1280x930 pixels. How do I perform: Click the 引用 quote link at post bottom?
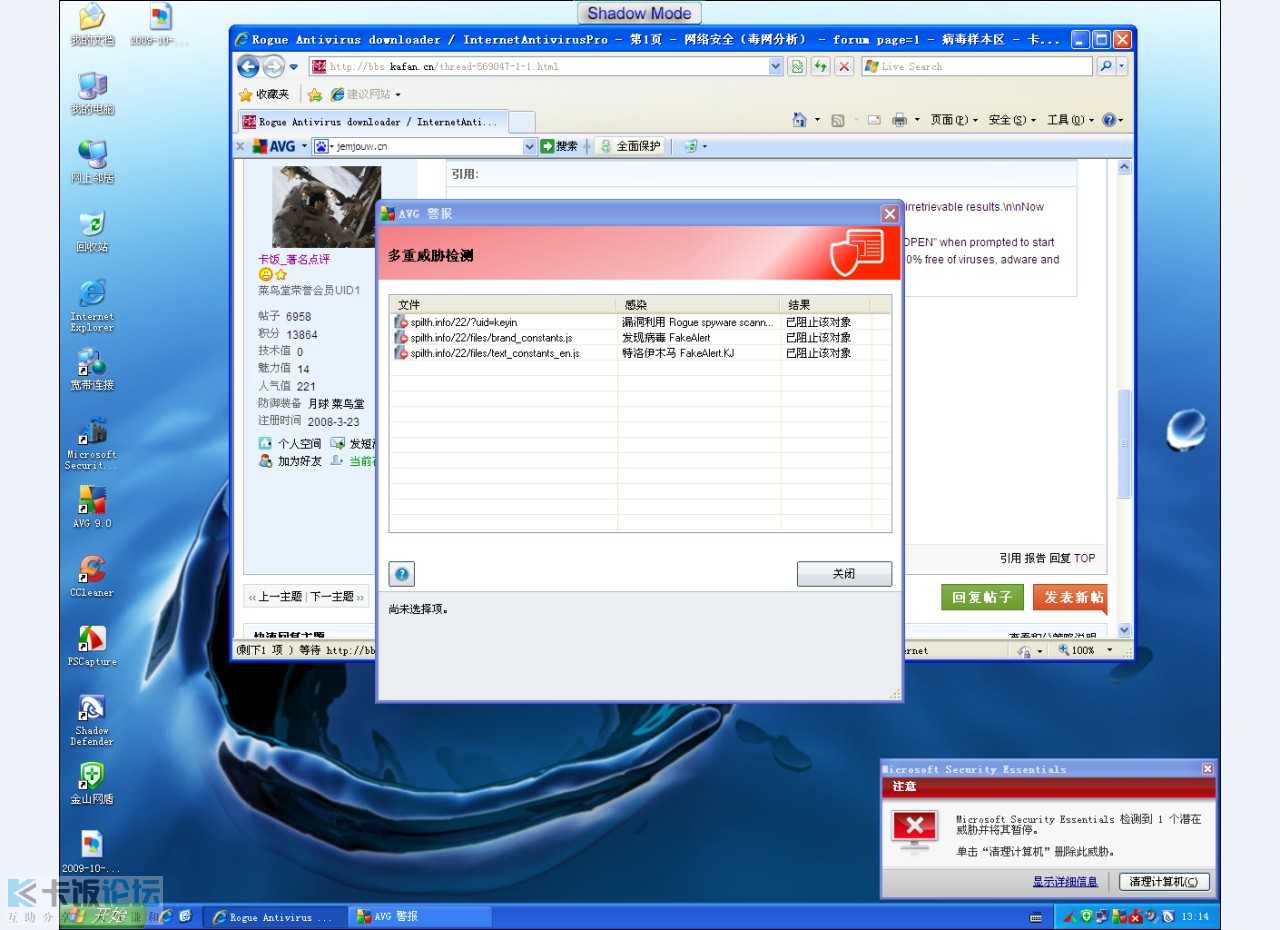(x=1010, y=558)
